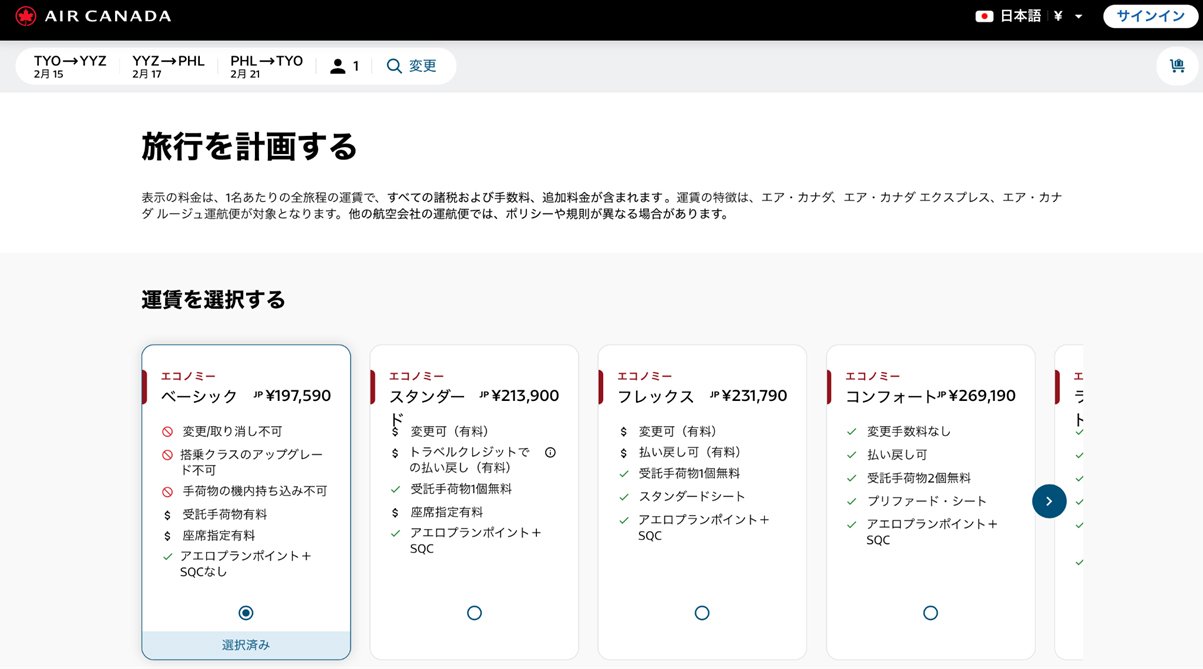Select the ベーシック fare radio button

point(246,613)
